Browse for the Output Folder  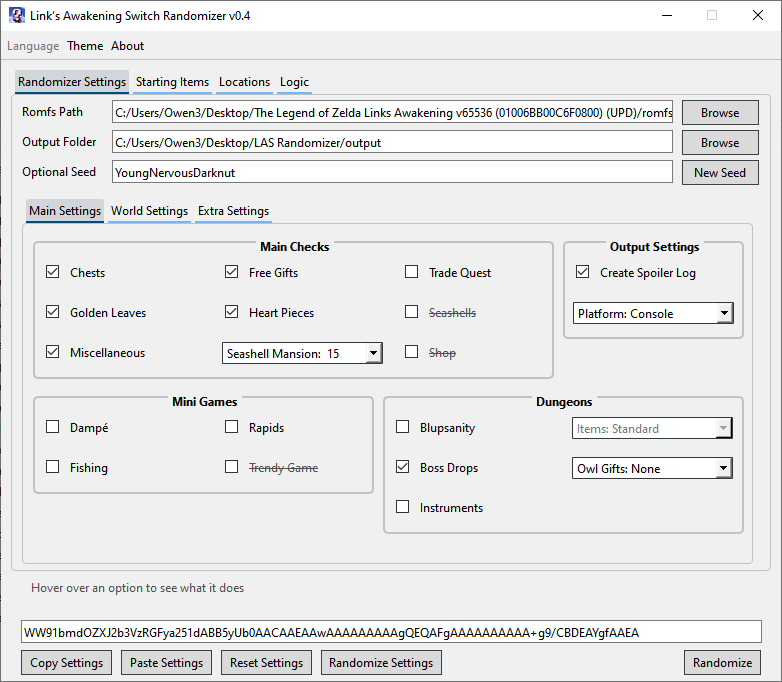click(x=720, y=143)
